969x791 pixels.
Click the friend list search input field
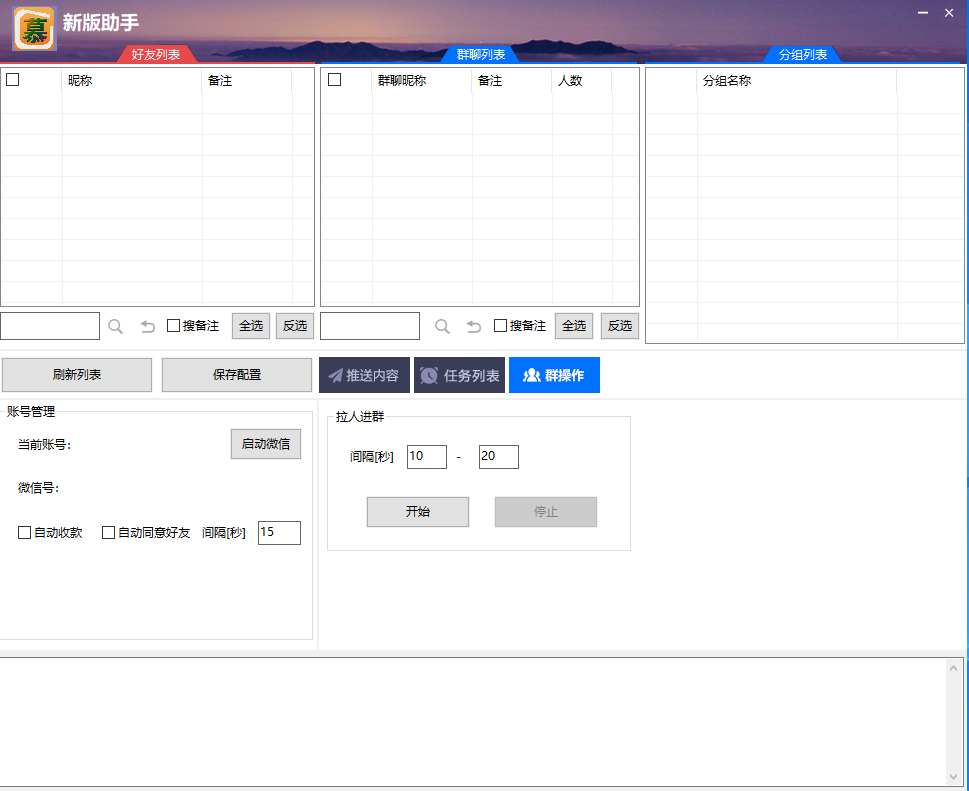(x=50, y=326)
